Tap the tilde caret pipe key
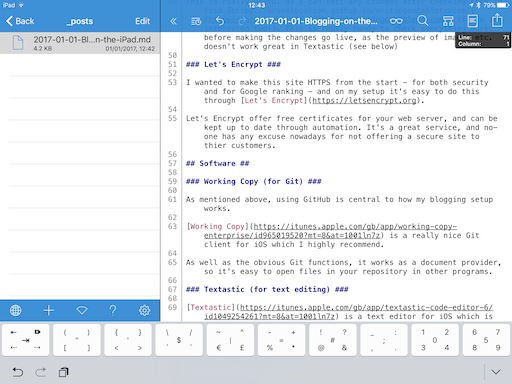 [x=230, y=340]
